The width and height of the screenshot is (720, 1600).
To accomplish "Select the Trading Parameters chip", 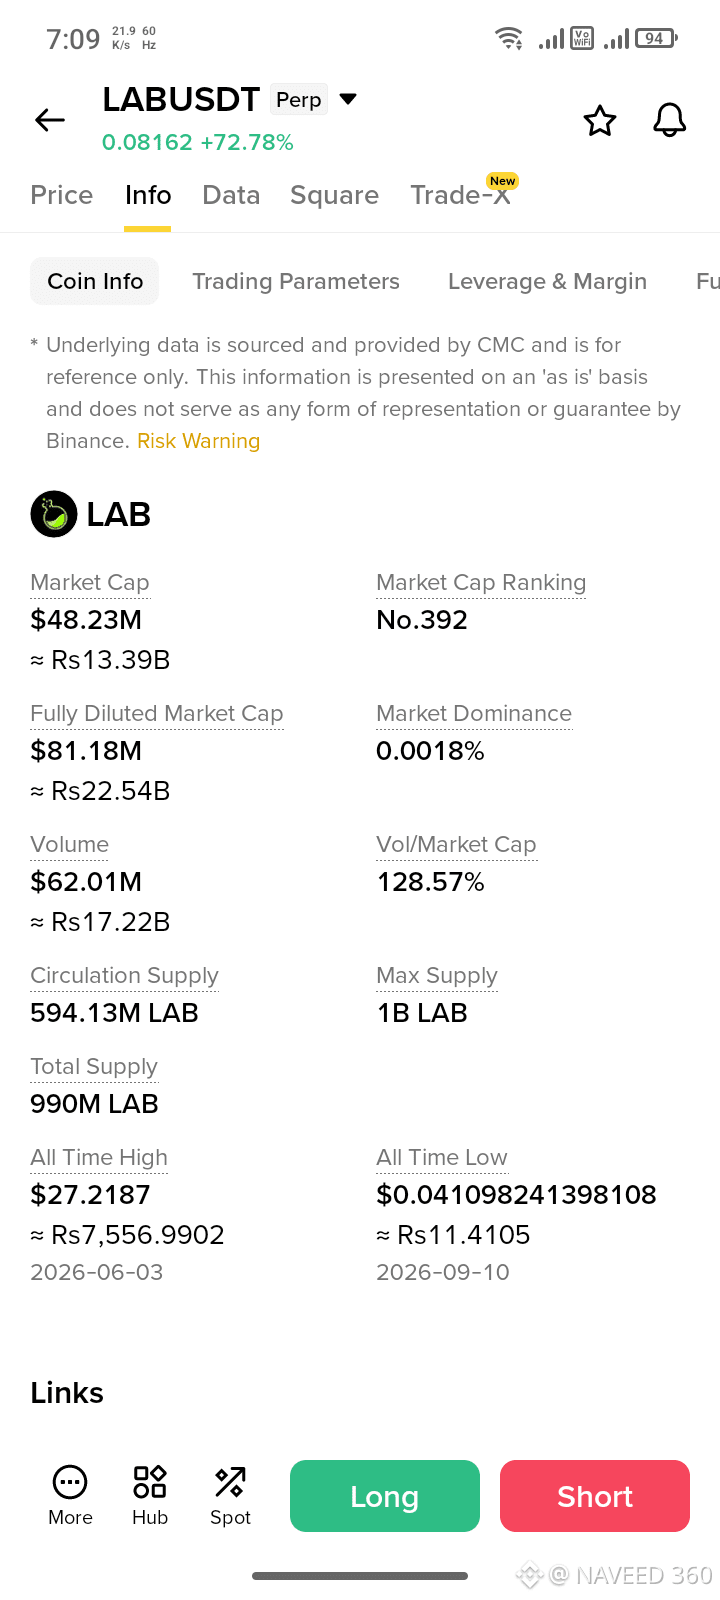I will (x=296, y=281).
